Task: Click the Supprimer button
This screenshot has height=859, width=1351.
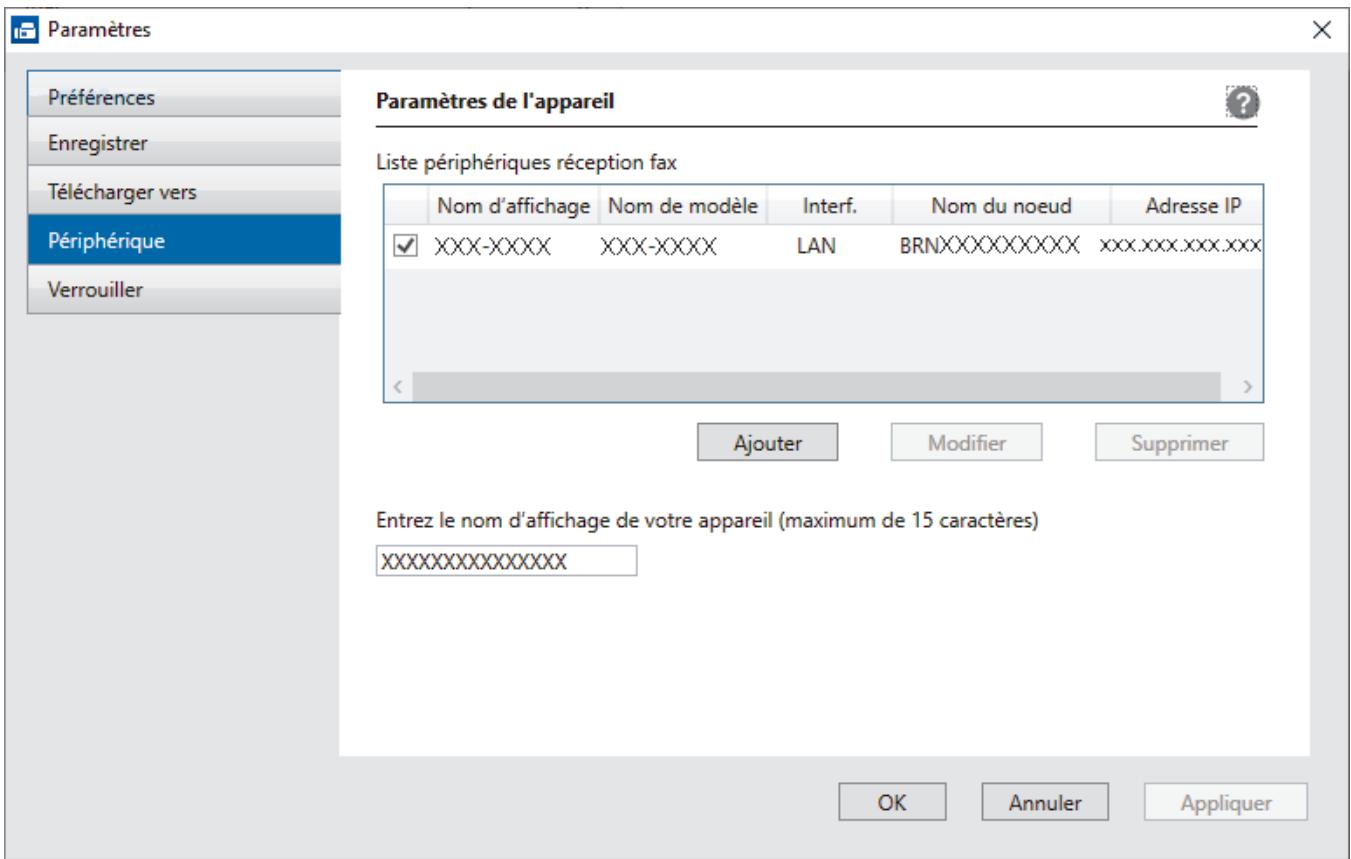Action: point(1180,442)
